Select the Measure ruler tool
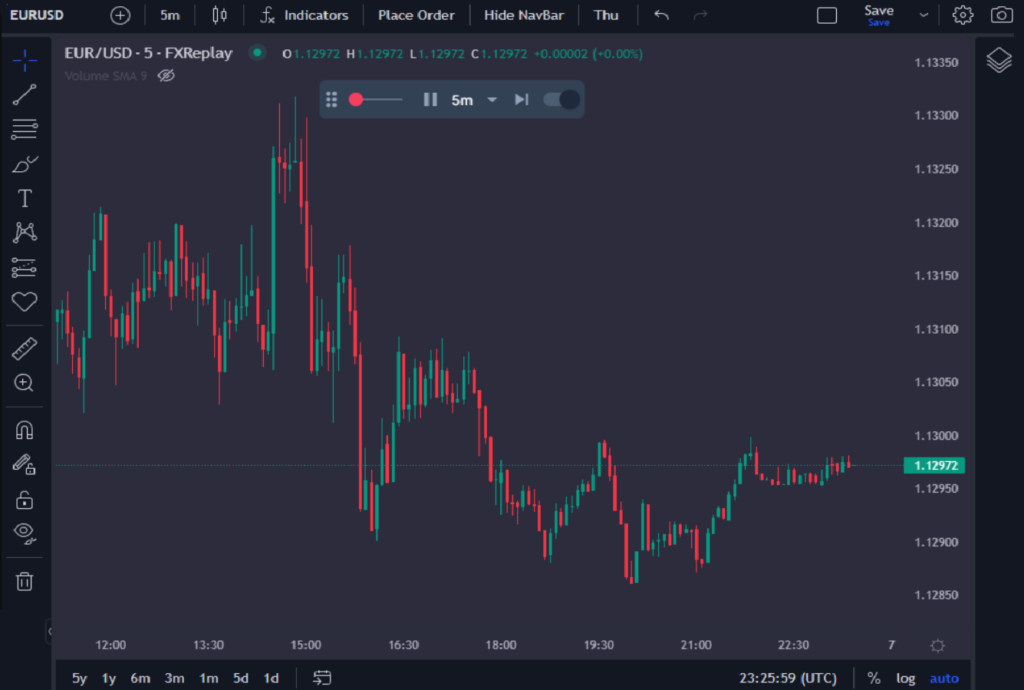Viewport: 1024px width, 690px height. [23, 347]
